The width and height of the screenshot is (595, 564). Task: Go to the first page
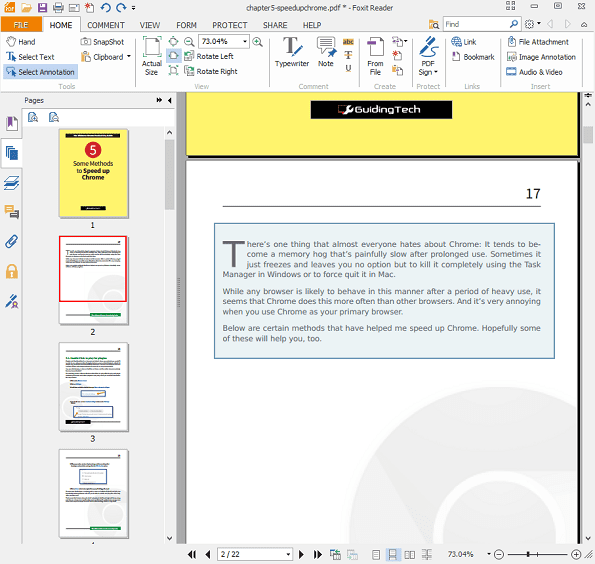pos(192,555)
